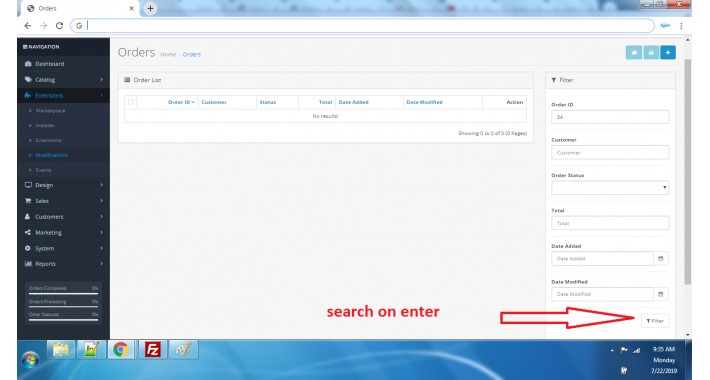Sort by Date Added column header

point(353,102)
